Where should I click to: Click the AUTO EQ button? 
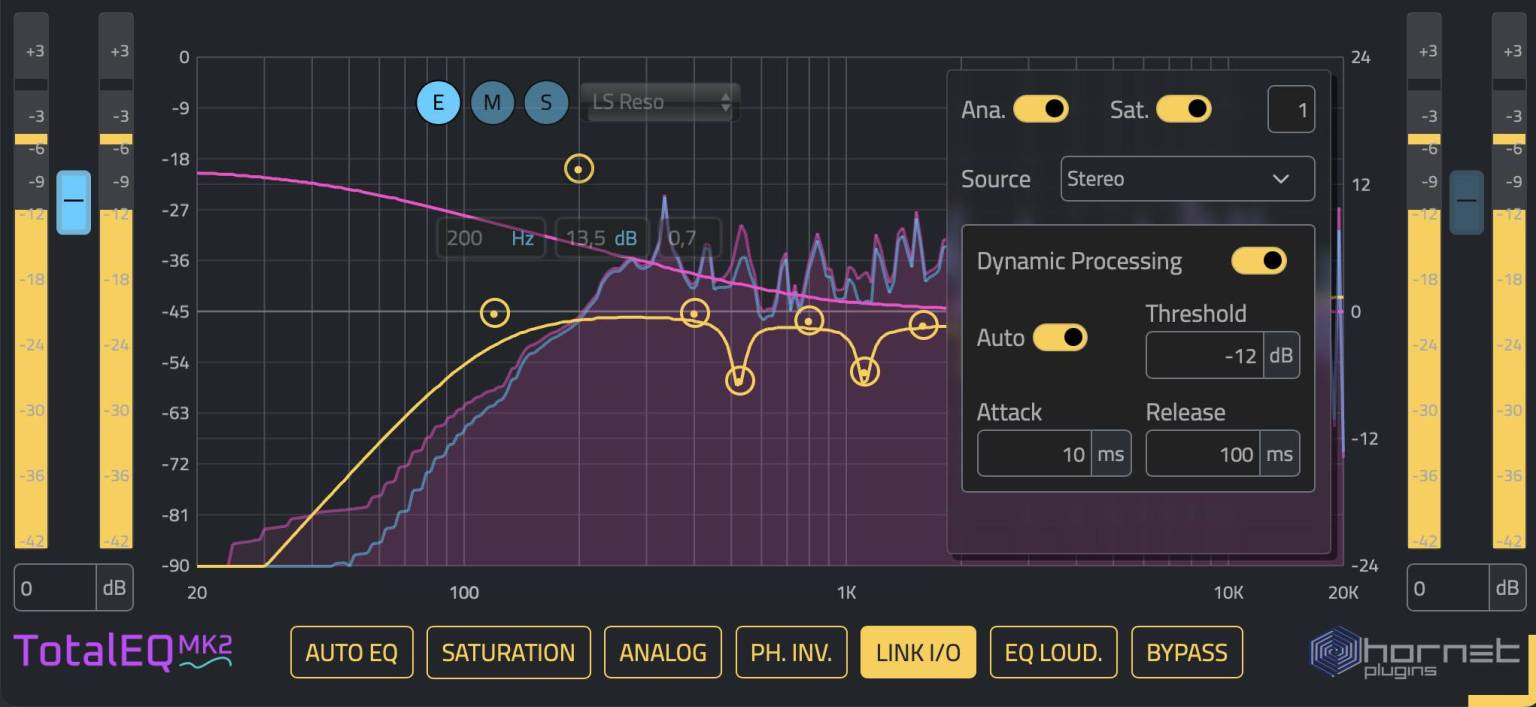click(x=352, y=652)
